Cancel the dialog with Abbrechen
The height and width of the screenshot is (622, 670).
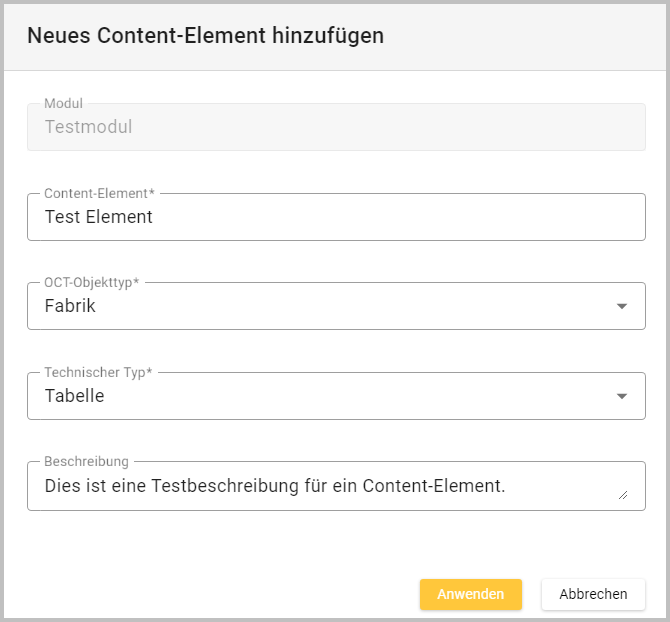[593, 594]
